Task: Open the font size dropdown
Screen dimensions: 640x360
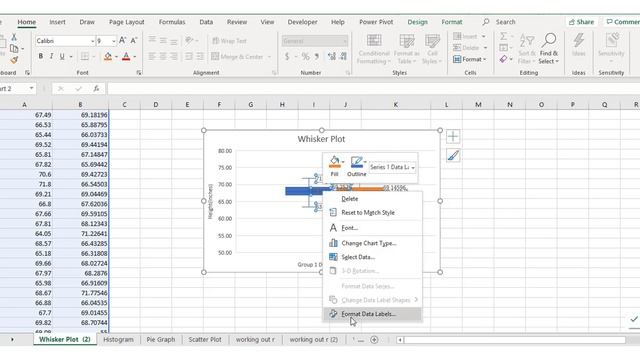Action: click(x=113, y=41)
